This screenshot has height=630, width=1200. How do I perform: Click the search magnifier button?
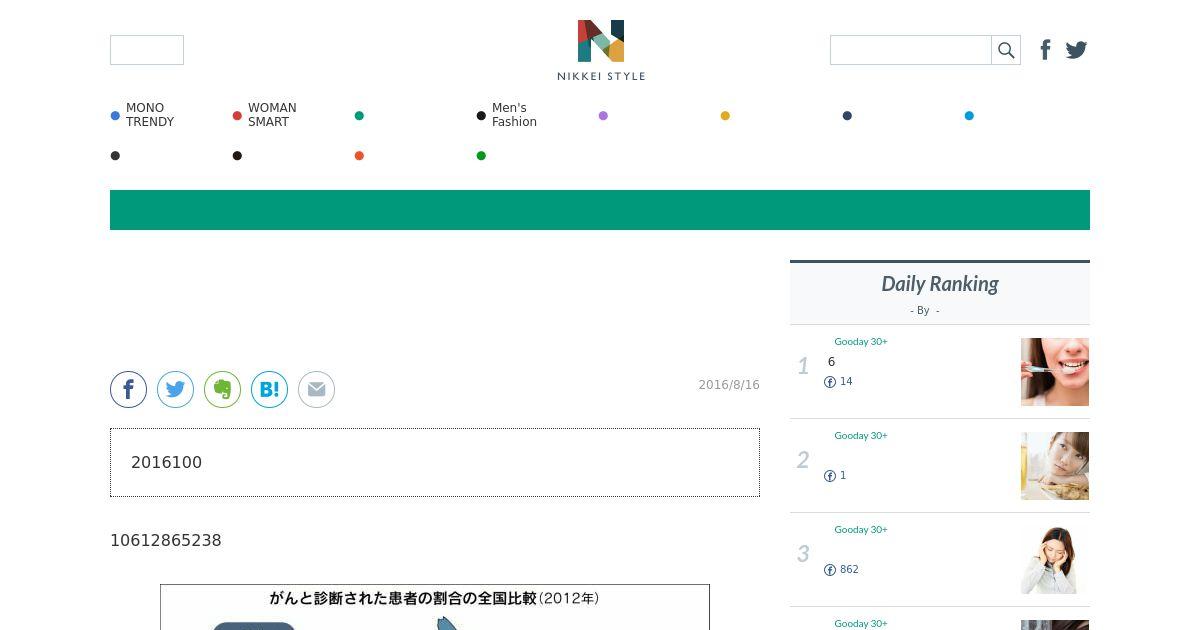pos(1006,50)
